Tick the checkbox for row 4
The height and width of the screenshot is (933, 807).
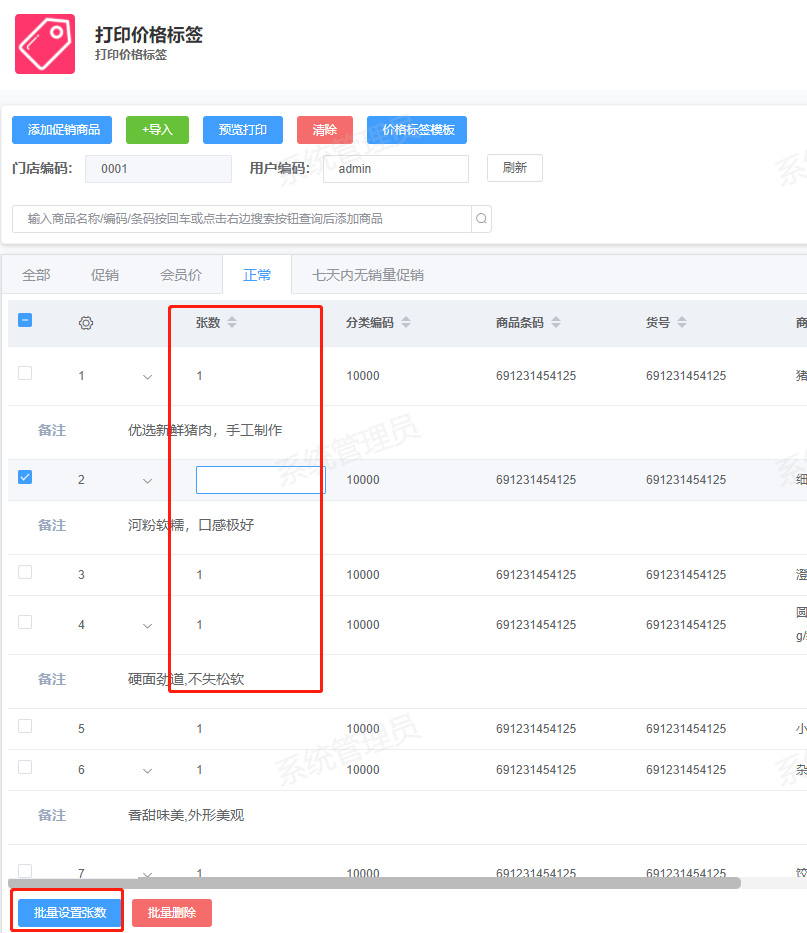[25, 622]
